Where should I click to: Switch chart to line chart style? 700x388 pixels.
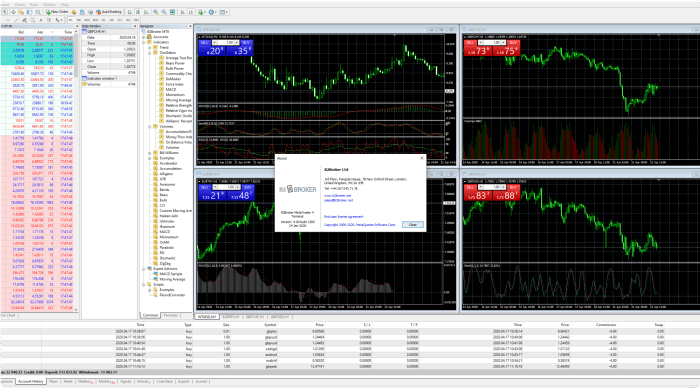pos(146,12)
